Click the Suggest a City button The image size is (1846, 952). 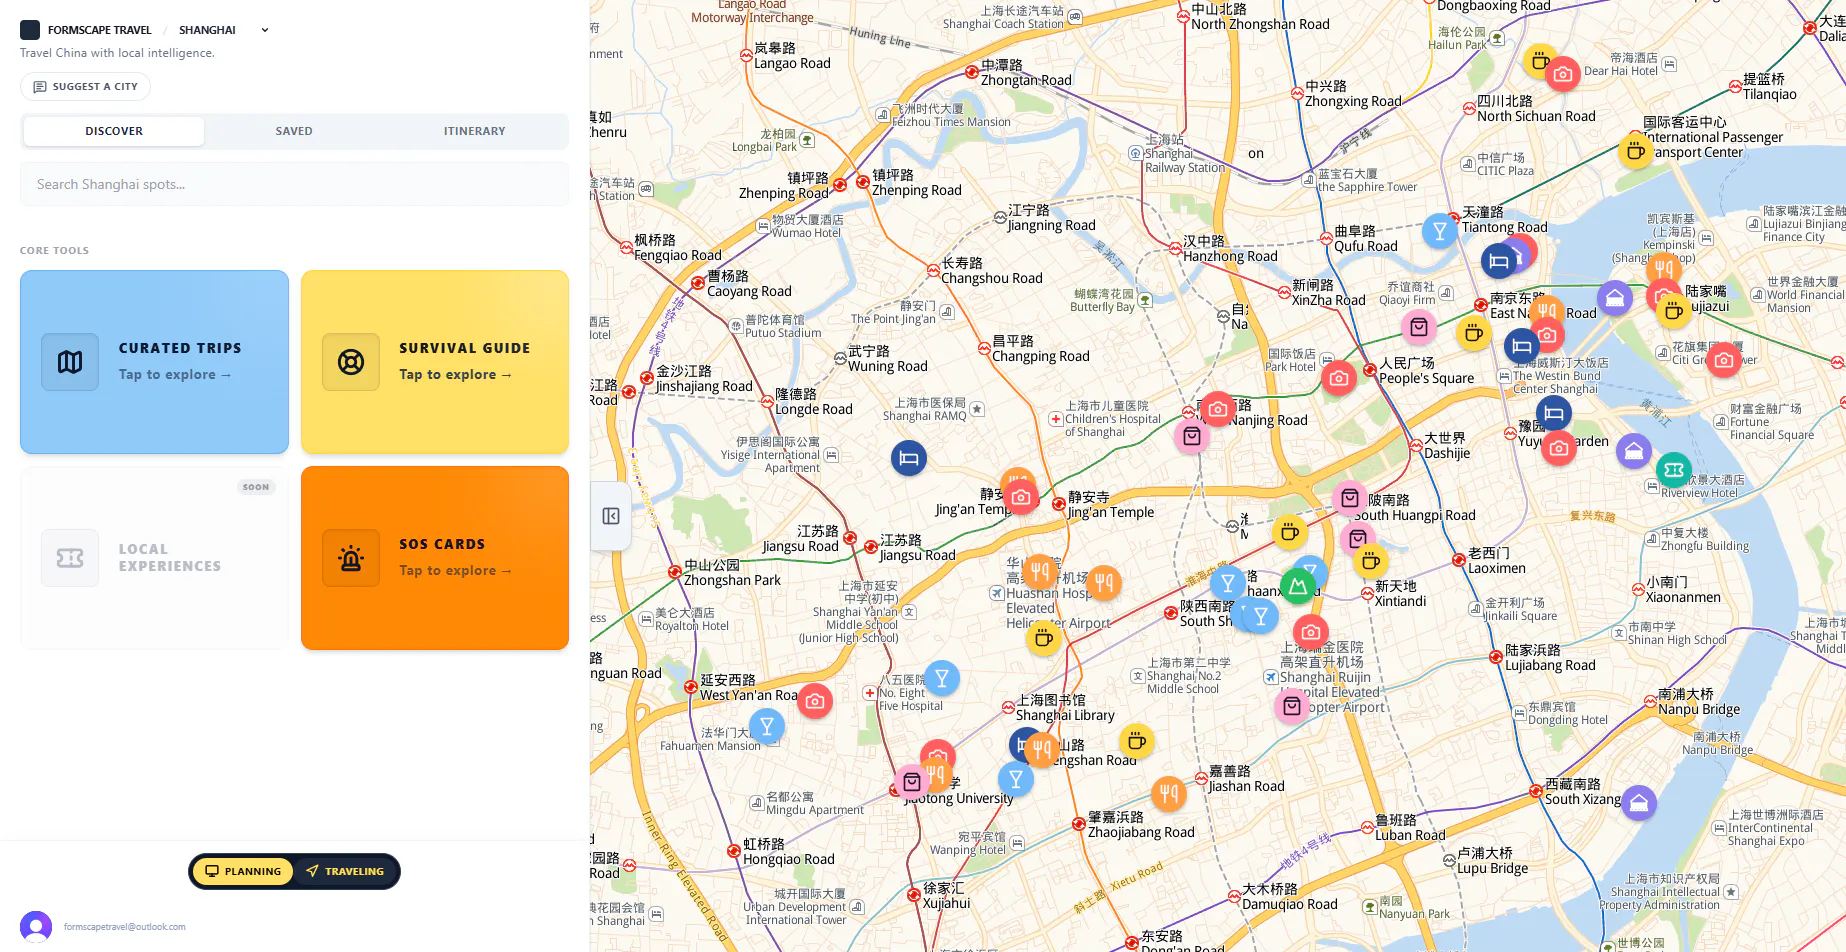click(86, 87)
